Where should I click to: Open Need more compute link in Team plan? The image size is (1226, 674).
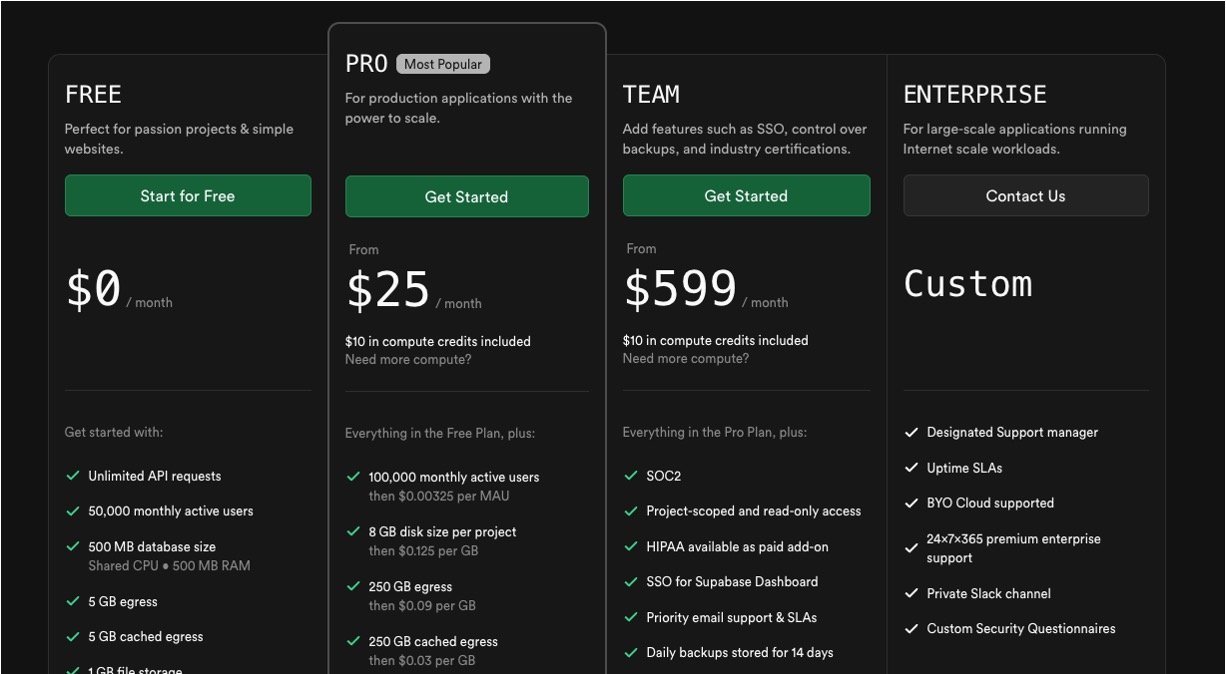(x=685, y=358)
